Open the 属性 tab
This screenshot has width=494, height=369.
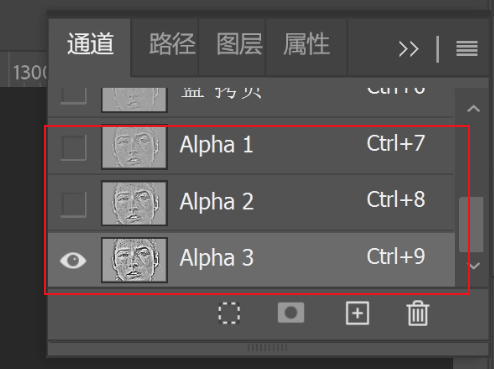(x=307, y=44)
